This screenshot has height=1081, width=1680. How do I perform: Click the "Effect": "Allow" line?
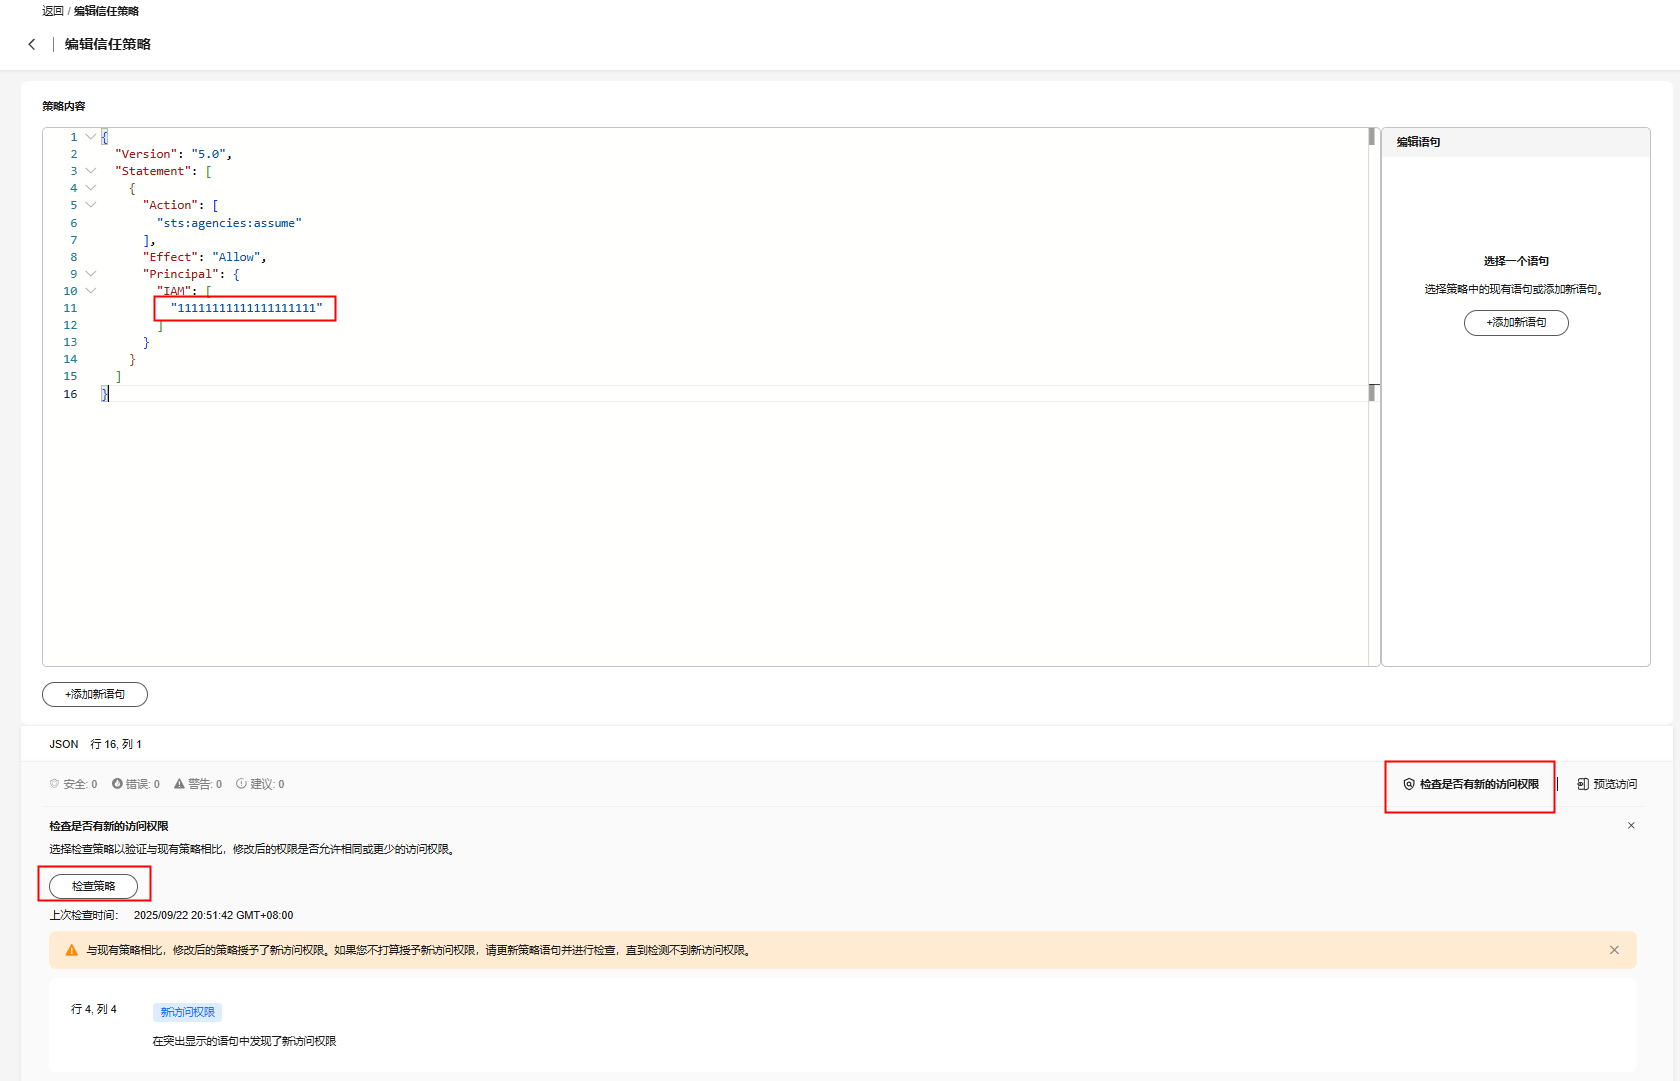pos(204,257)
